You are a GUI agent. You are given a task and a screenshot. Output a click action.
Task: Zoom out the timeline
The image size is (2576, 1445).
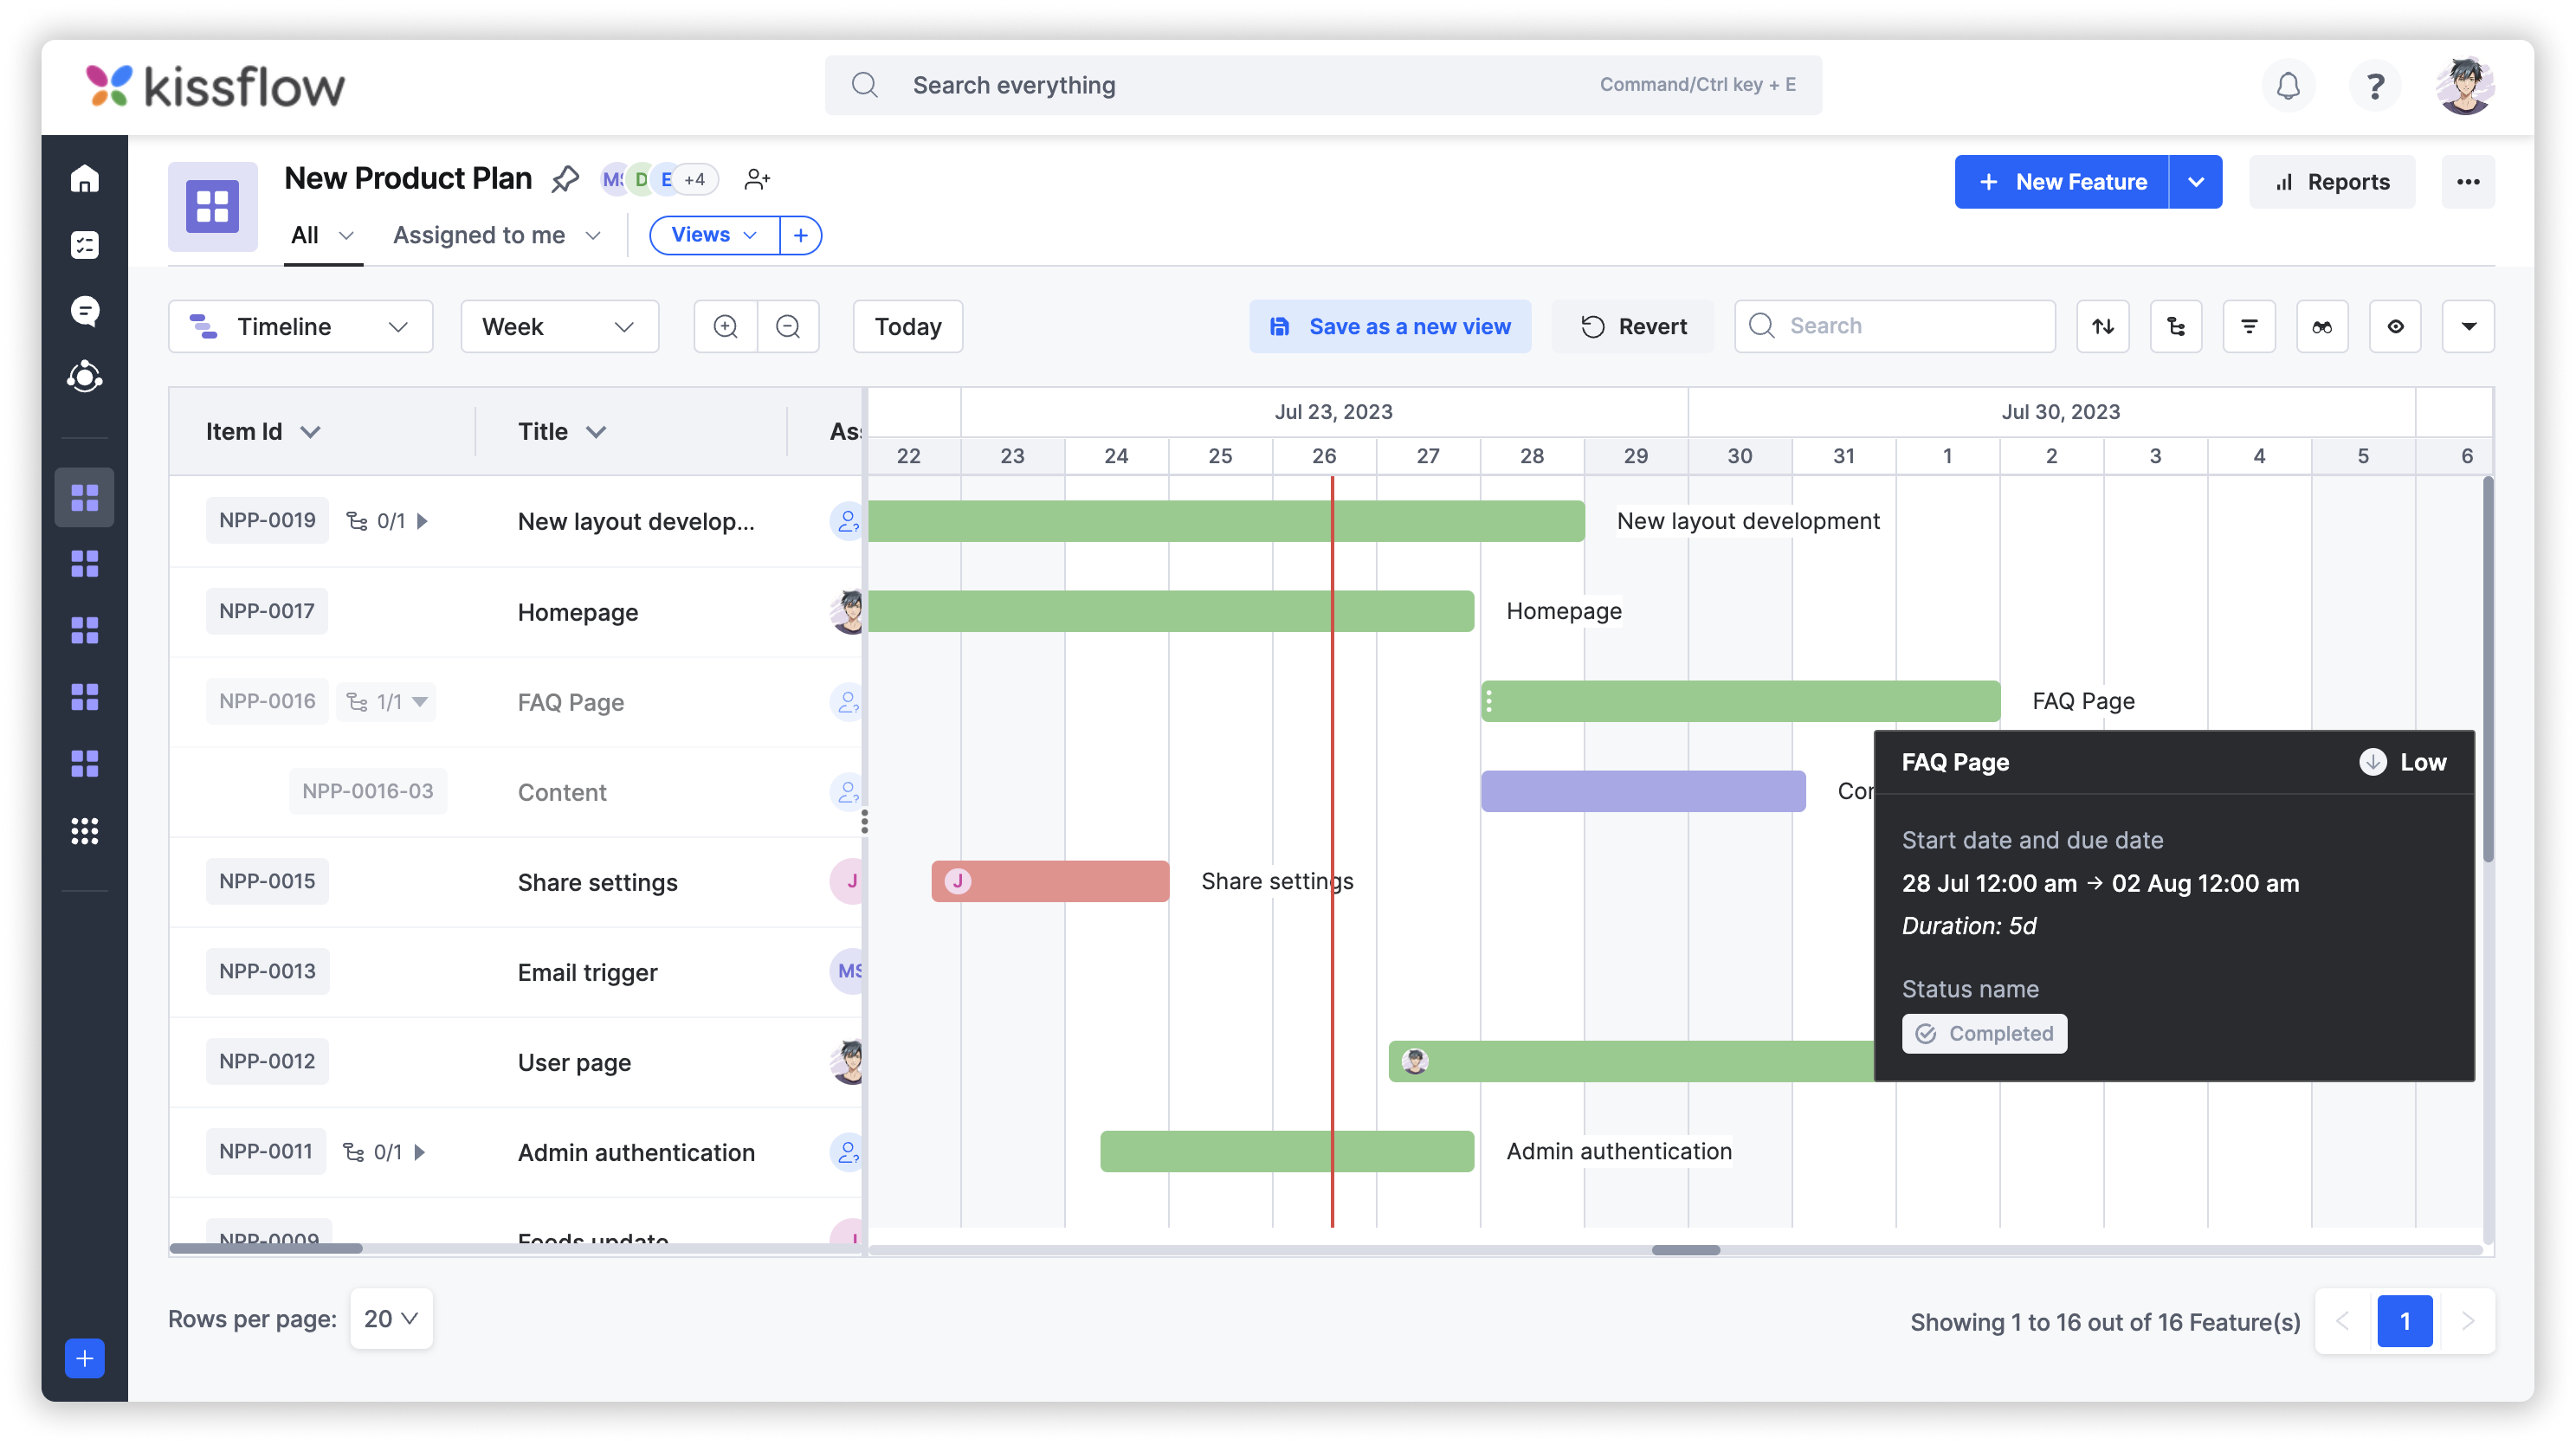coord(788,326)
